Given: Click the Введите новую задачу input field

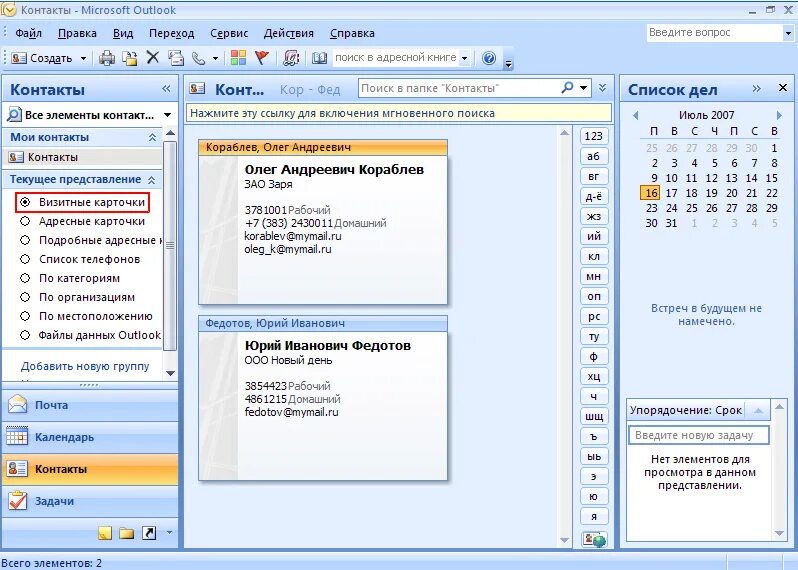Looking at the screenshot, I should (x=699, y=435).
